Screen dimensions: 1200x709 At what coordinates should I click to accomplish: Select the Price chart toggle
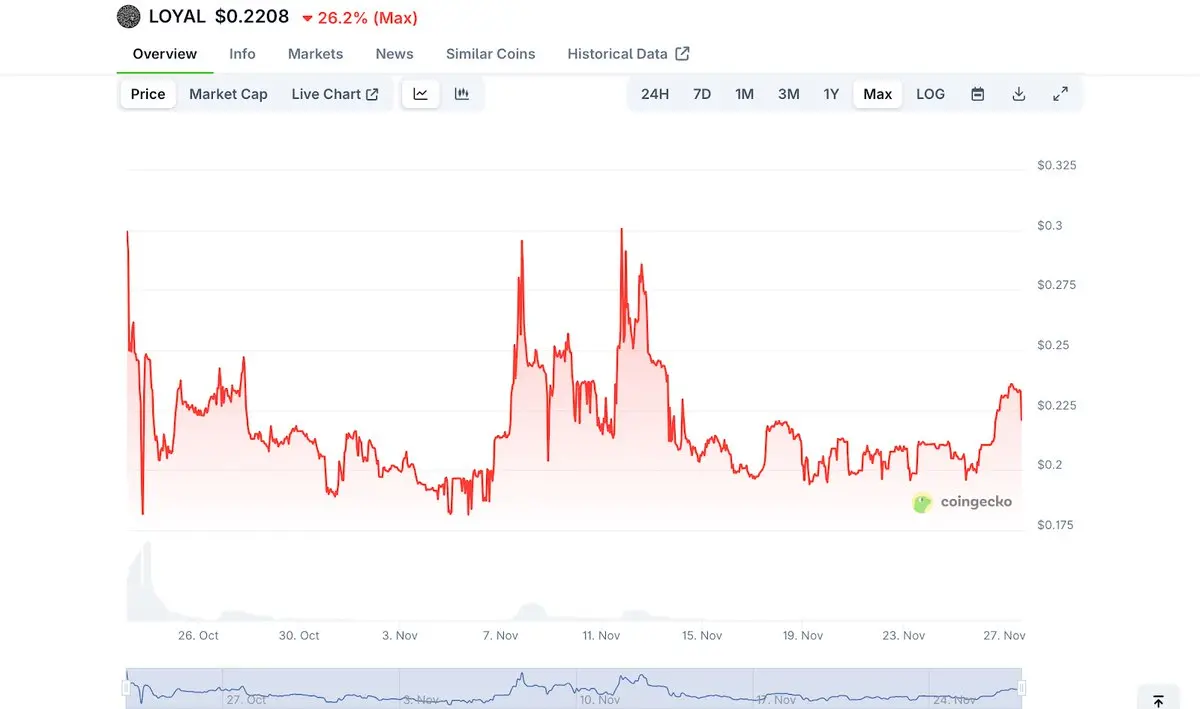tap(148, 94)
